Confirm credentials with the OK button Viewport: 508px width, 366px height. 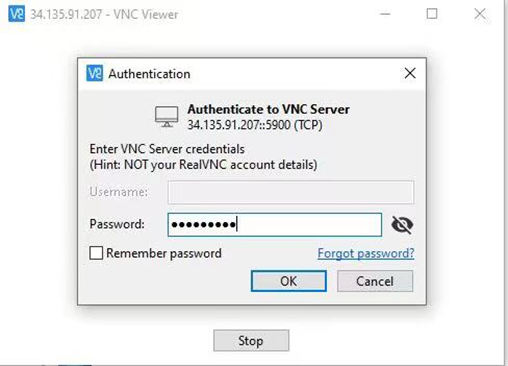(289, 281)
